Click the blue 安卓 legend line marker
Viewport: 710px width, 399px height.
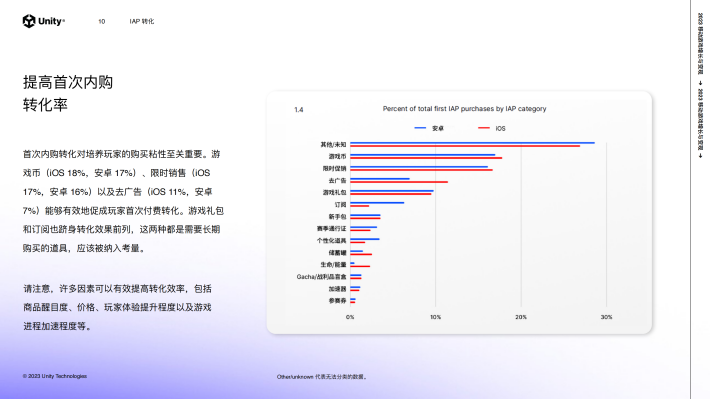point(420,128)
